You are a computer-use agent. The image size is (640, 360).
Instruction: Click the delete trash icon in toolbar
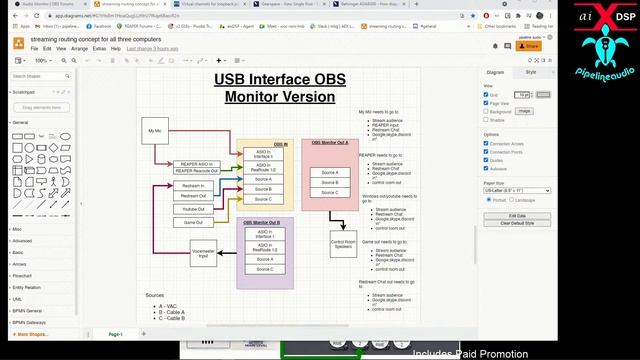pos(113,60)
